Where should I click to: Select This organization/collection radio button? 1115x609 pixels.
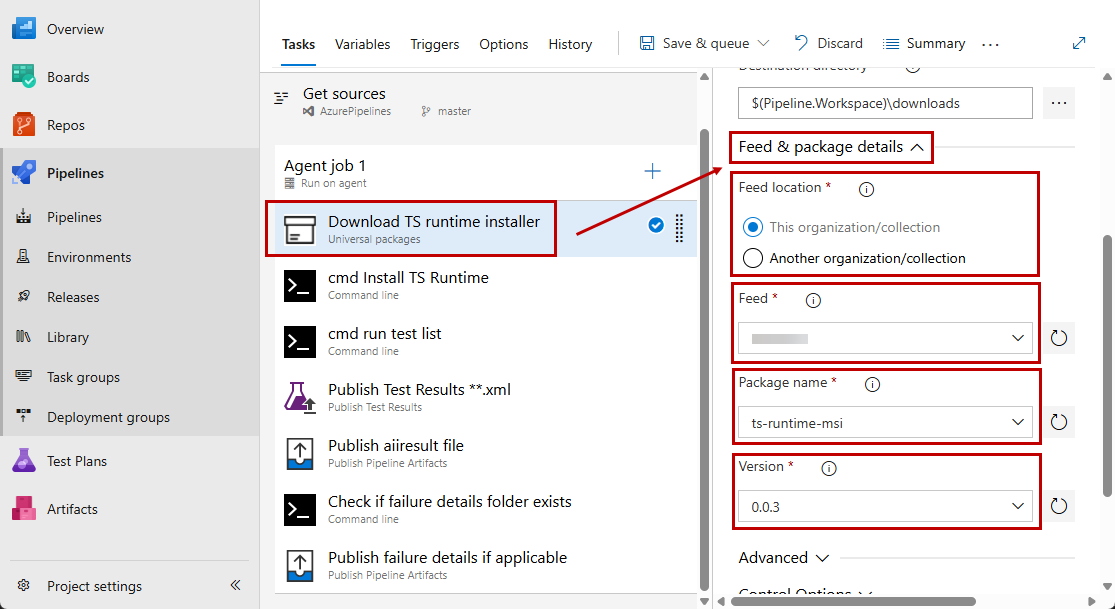[x=752, y=228]
